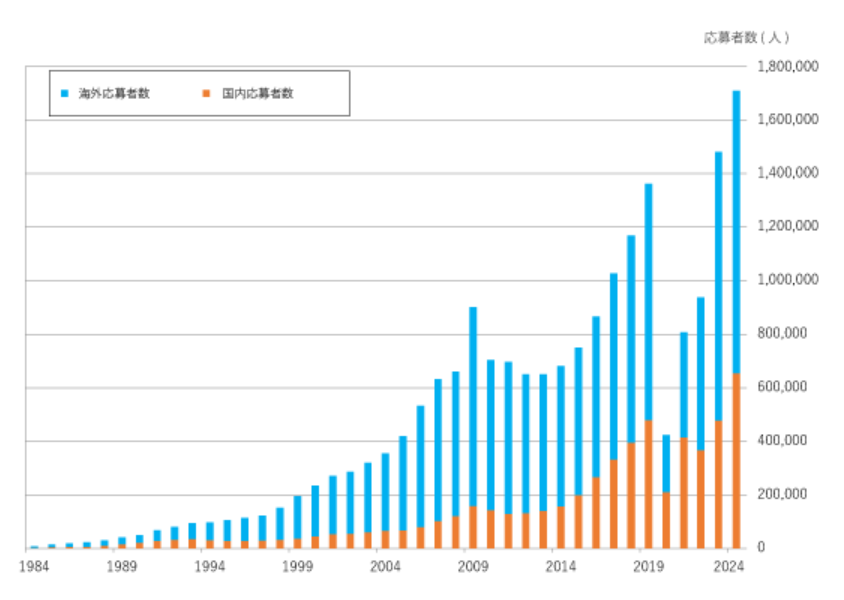Click the 0 label on the y-axis
Image resolution: width=844 pixels, height=600 pixels.
pyautogui.click(x=760, y=548)
